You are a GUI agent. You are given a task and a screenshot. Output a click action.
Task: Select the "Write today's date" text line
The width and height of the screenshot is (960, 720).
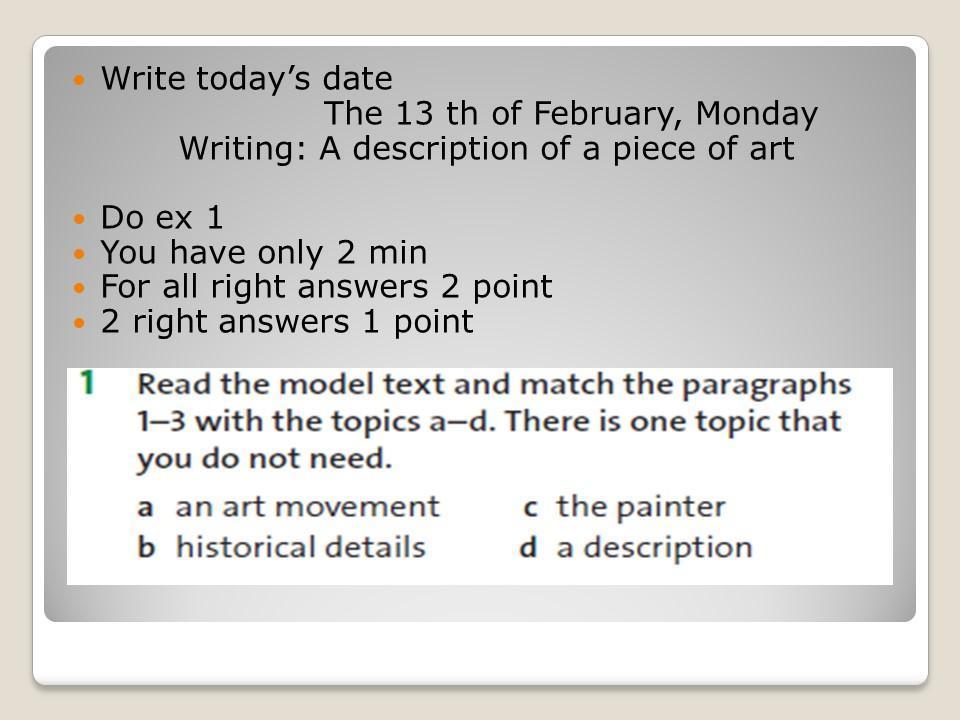pos(247,78)
